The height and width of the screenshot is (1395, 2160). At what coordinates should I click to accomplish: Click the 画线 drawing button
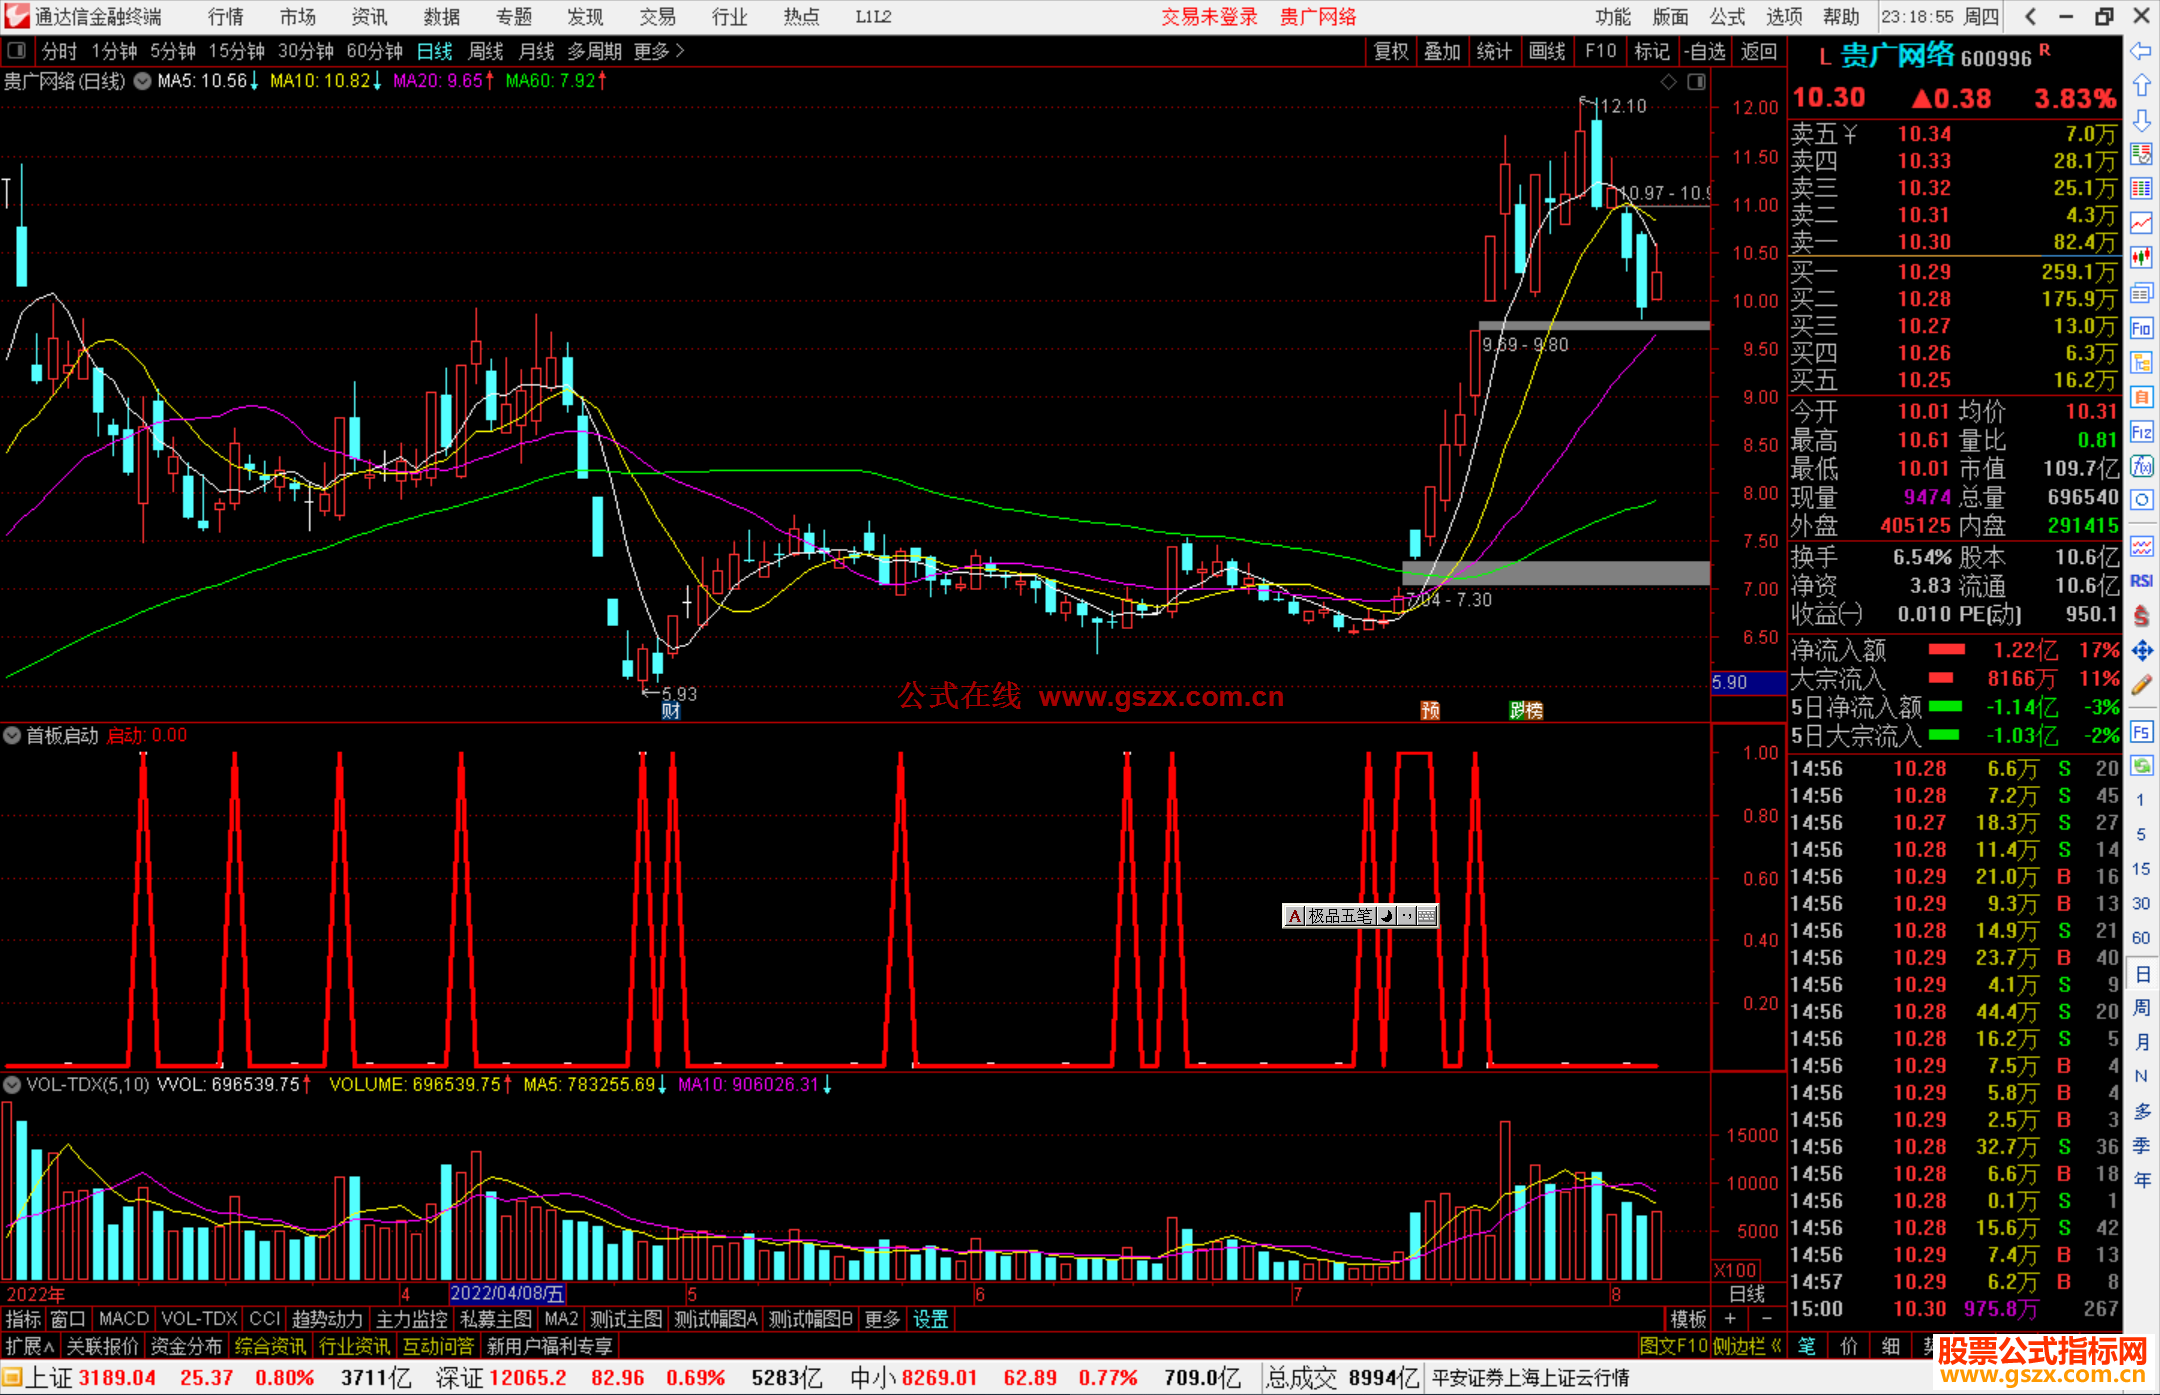tap(1547, 51)
